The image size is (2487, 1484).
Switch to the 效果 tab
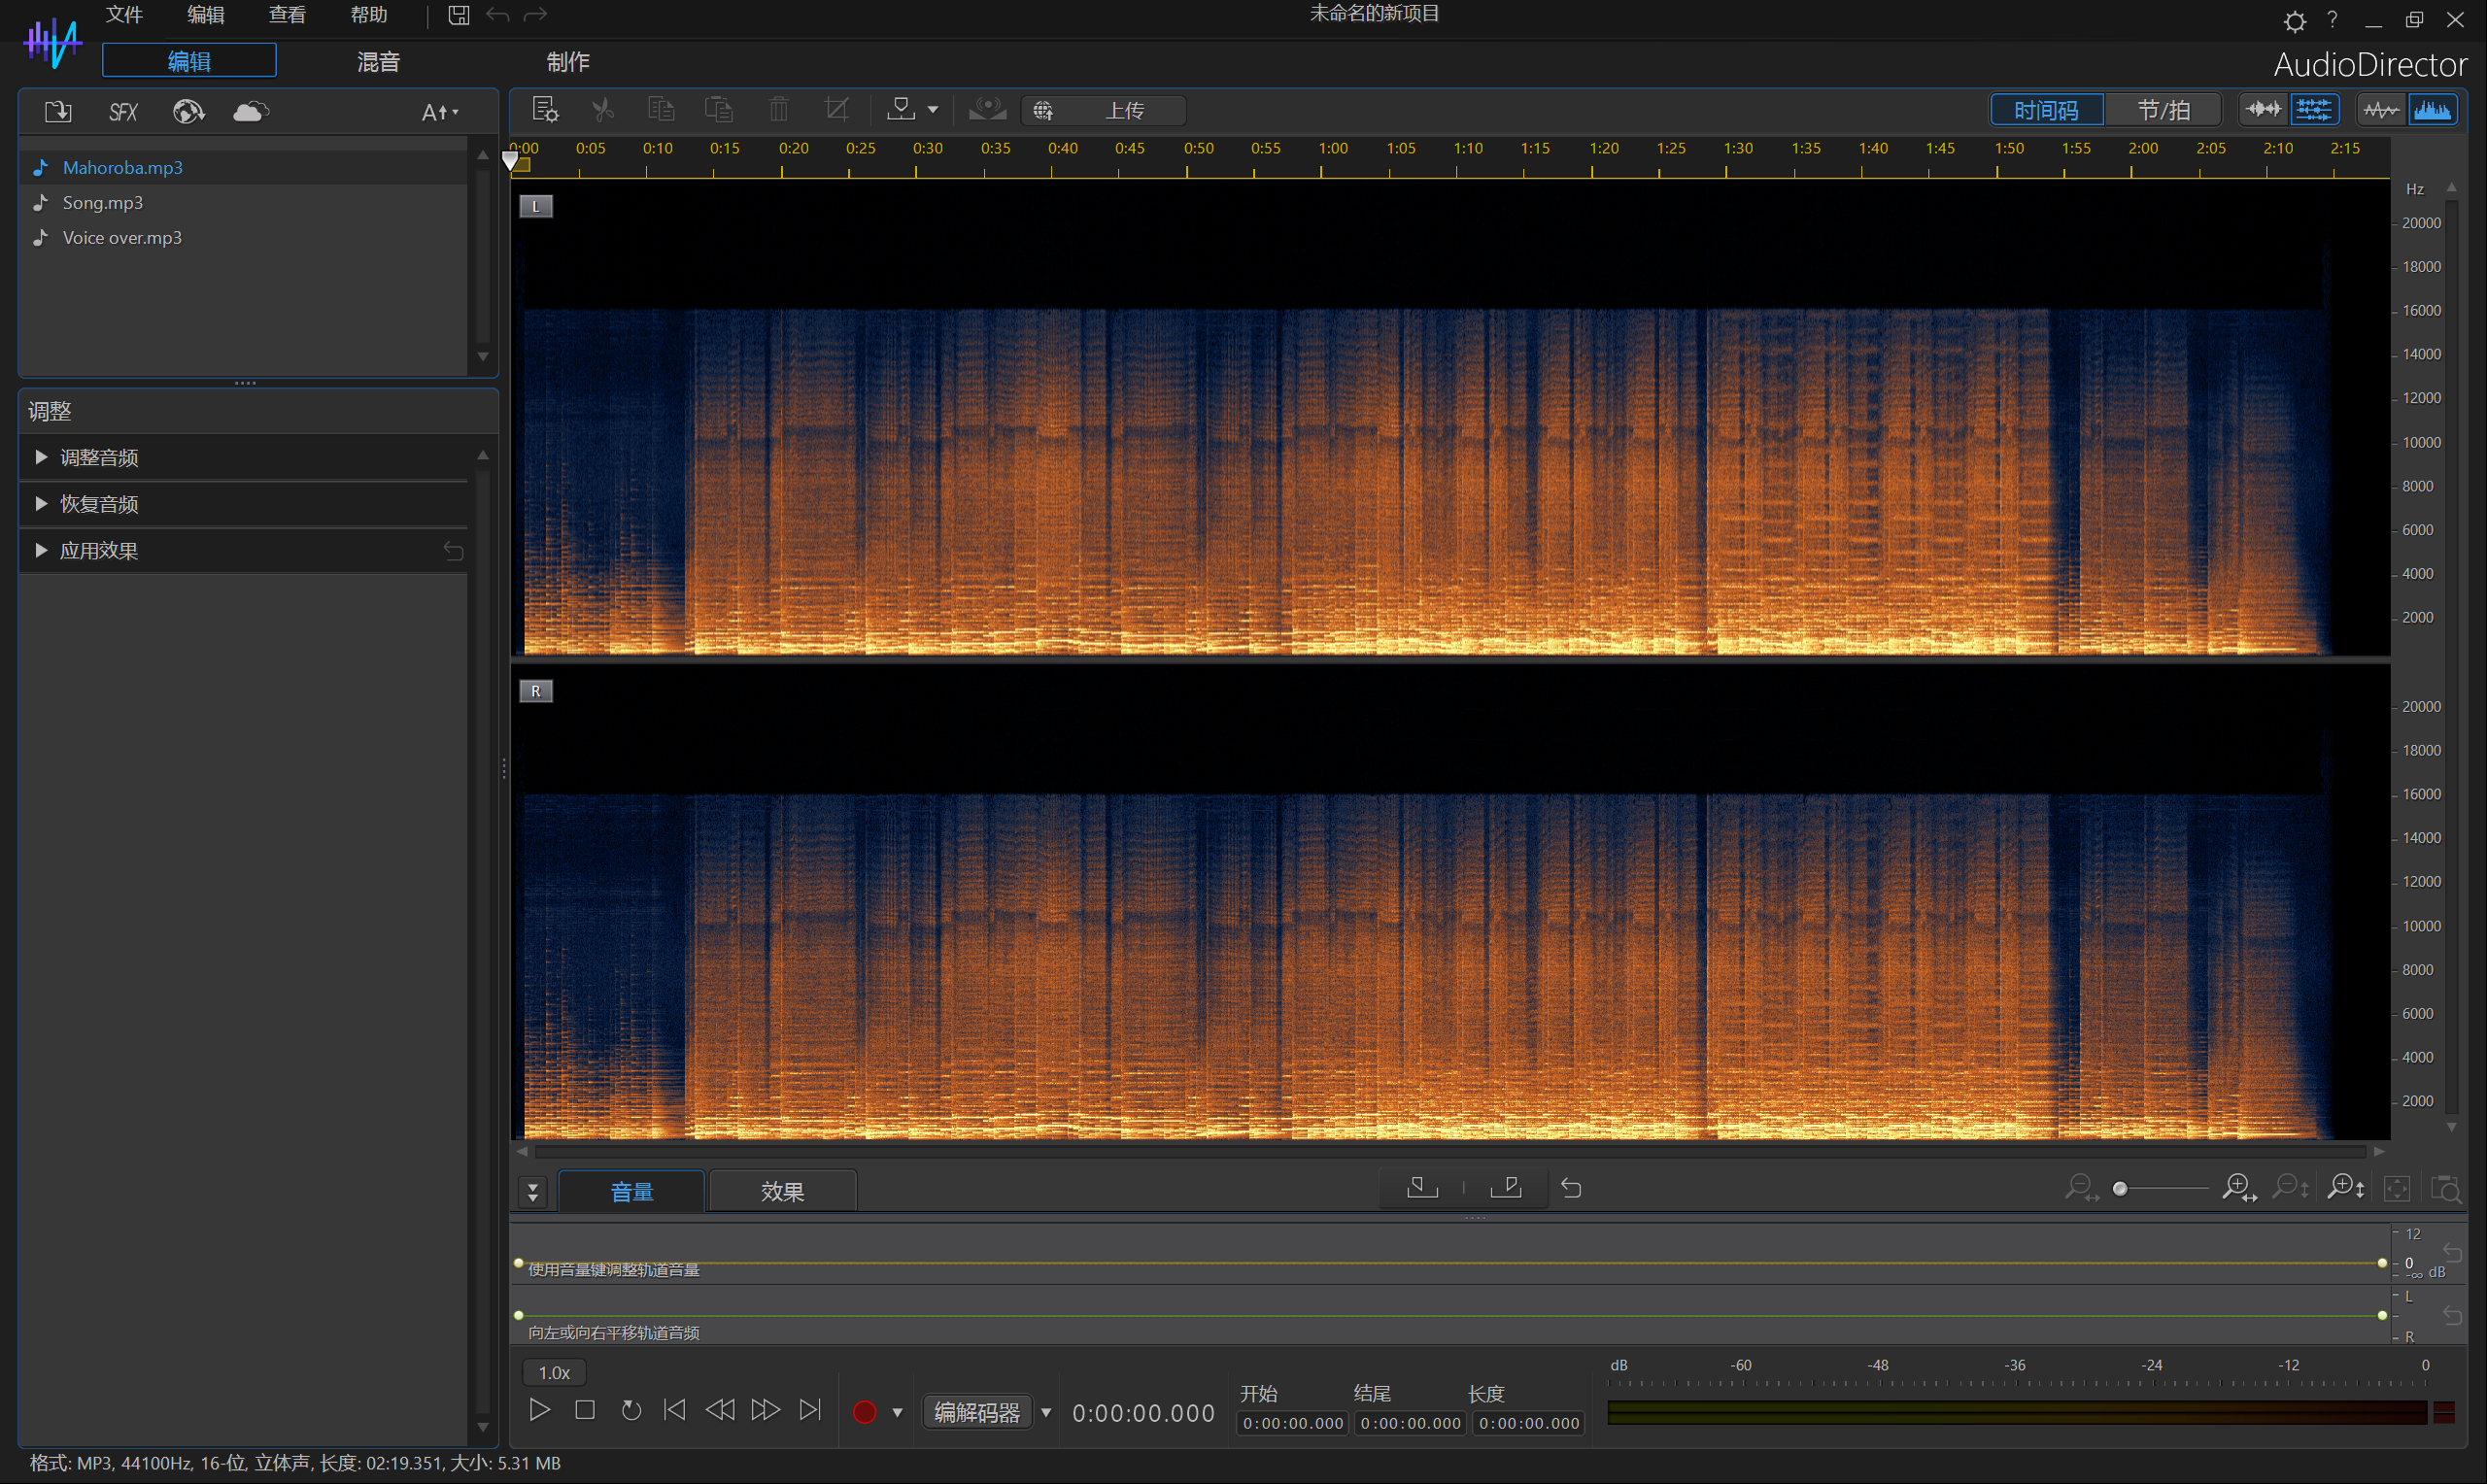pyautogui.click(x=782, y=1191)
